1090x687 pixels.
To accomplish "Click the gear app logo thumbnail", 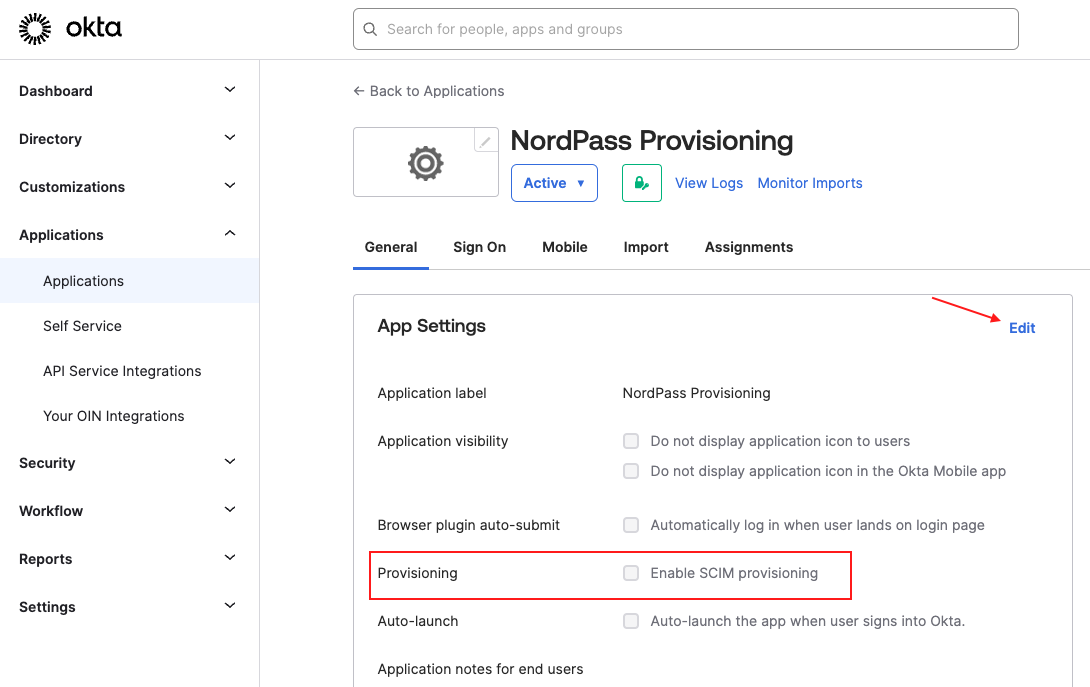I will pos(425,163).
